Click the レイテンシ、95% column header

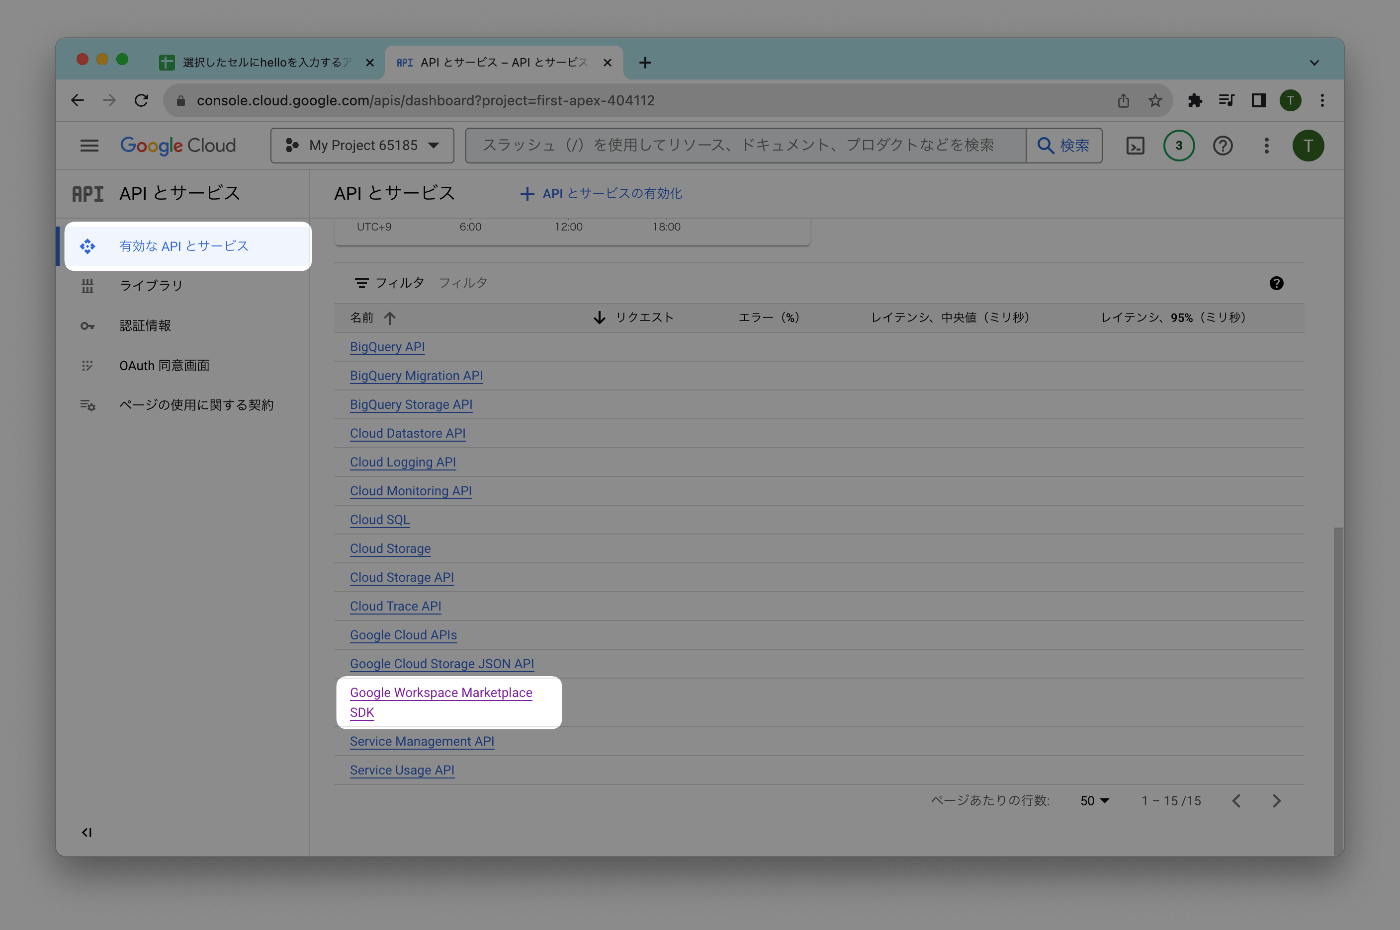tap(1173, 318)
